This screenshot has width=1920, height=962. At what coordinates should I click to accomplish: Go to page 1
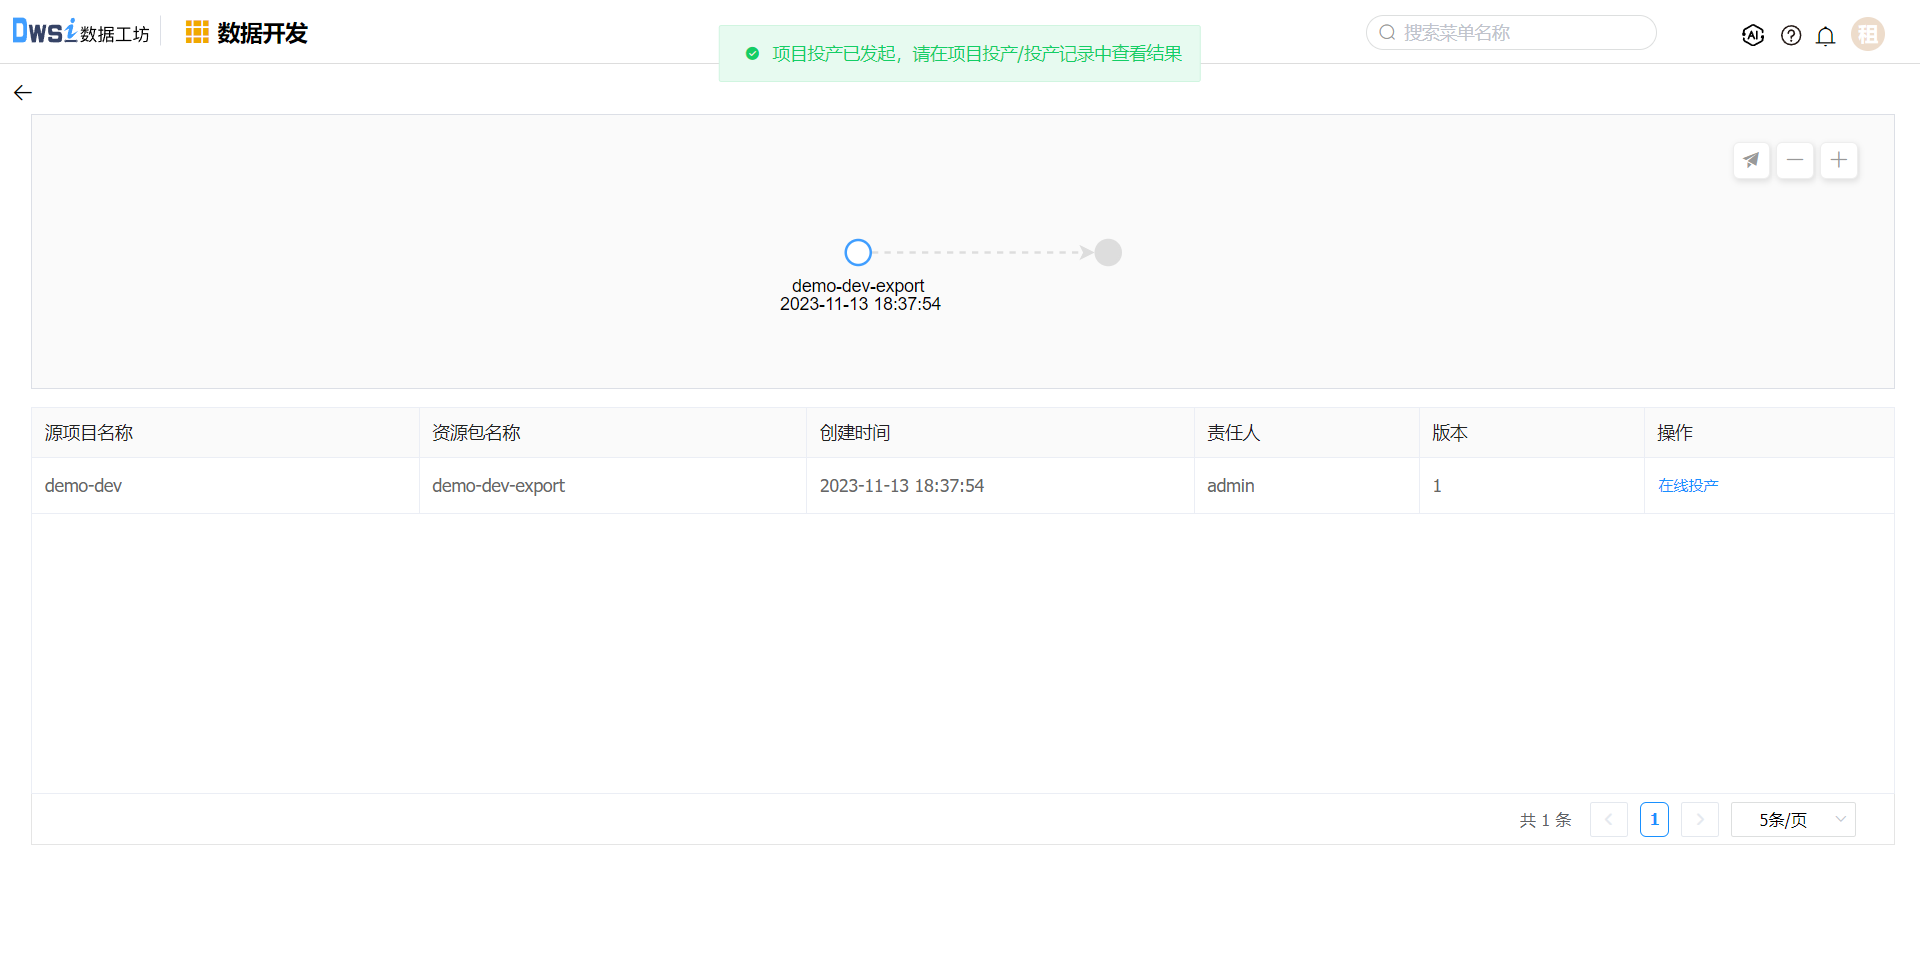pos(1654,820)
